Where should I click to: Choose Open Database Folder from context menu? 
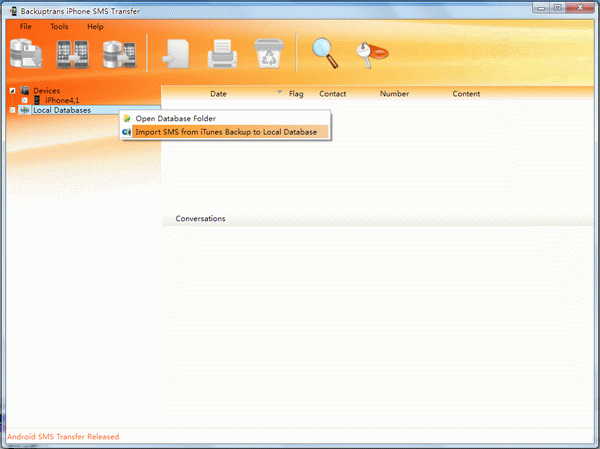coord(225,119)
